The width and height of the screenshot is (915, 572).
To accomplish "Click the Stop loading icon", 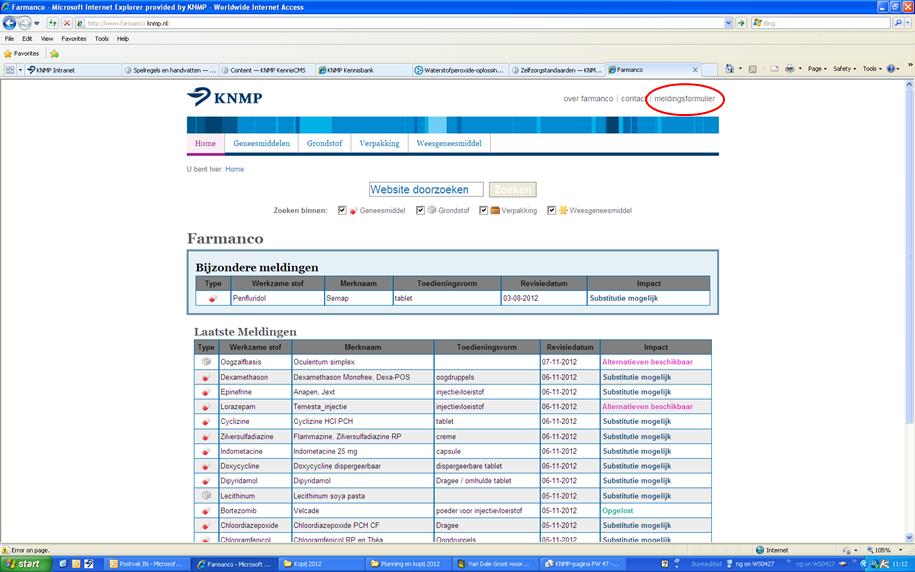I will coord(67,23).
